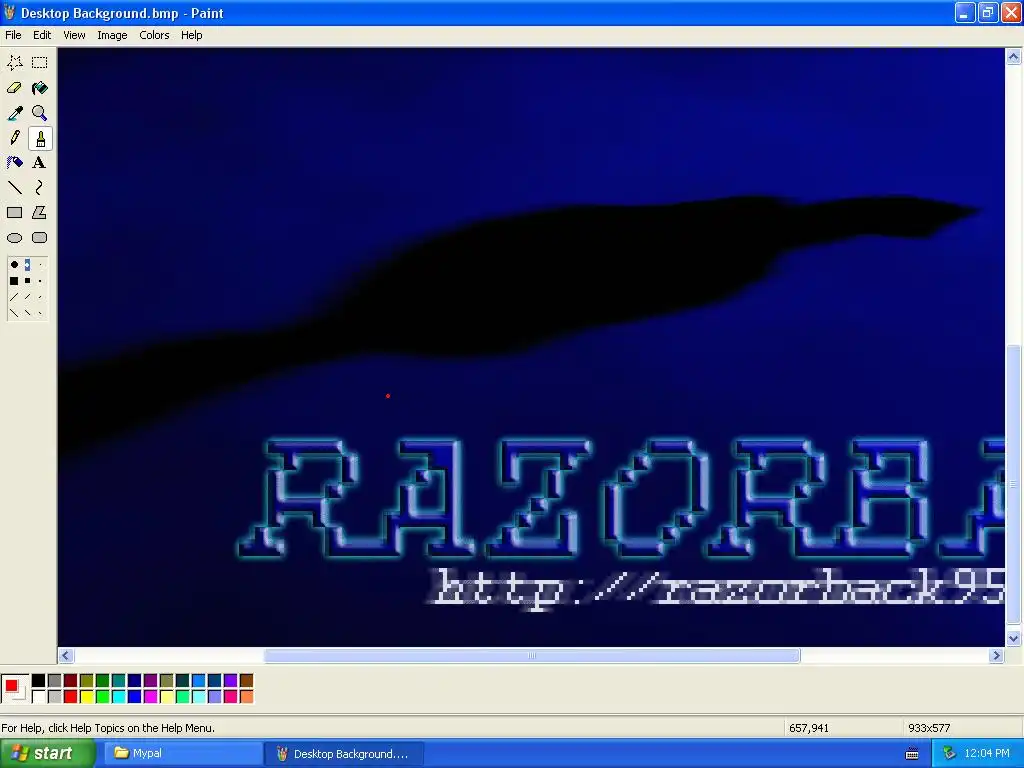Open the Windows start menu
1024x768 pixels.
(x=46, y=754)
